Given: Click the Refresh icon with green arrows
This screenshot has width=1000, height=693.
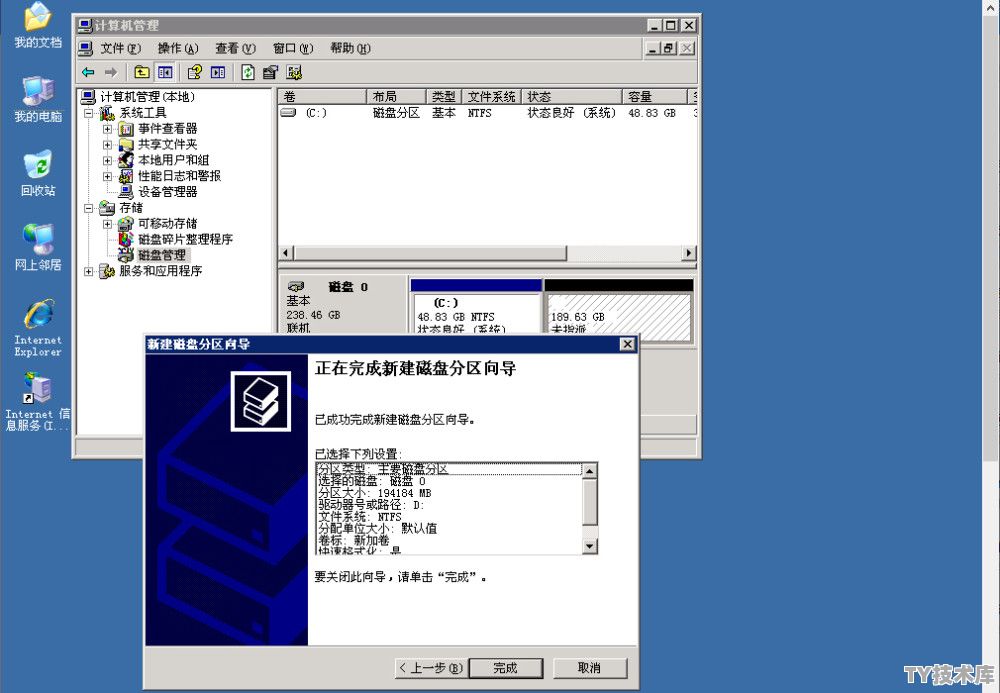Looking at the screenshot, I should pos(248,72).
